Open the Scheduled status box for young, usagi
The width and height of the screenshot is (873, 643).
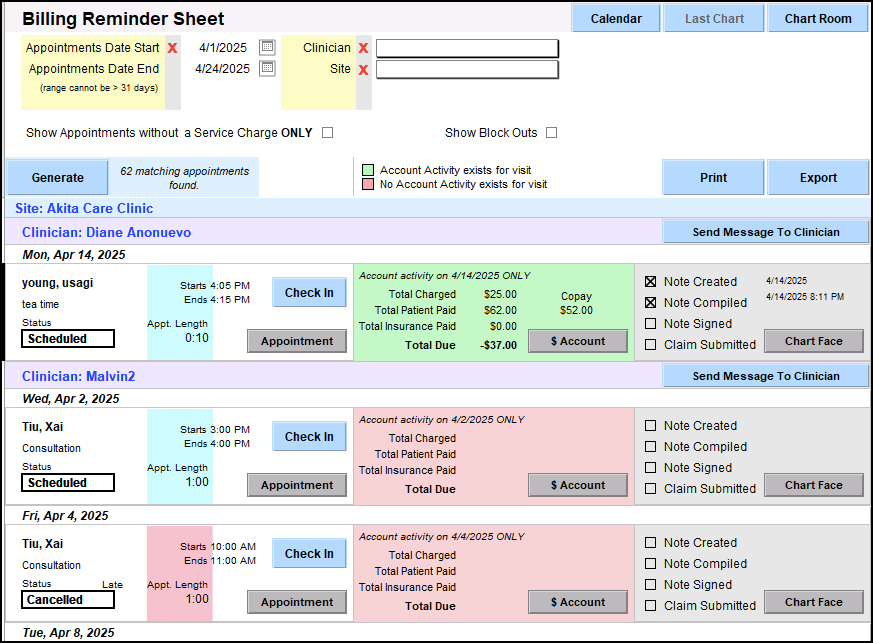(x=68, y=339)
